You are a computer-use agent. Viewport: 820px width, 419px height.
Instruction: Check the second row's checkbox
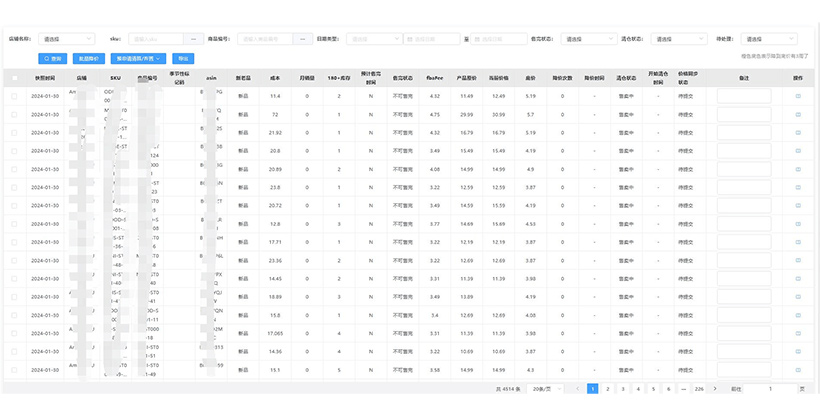[14, 114]
